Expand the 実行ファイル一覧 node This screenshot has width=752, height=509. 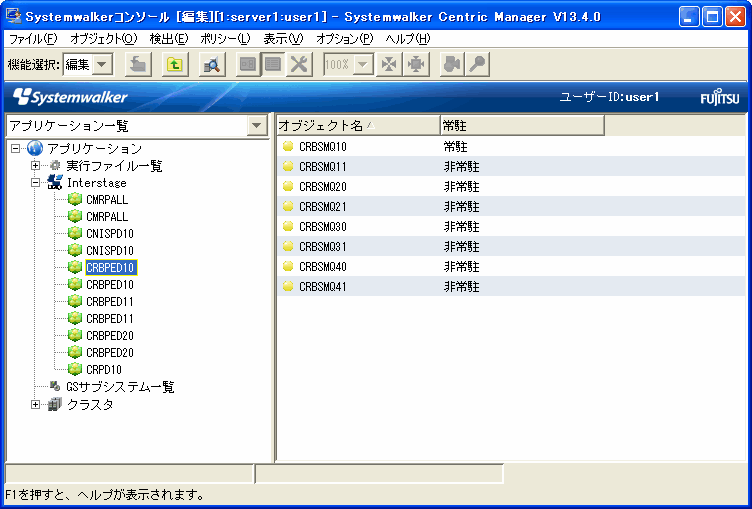[35, 166]
